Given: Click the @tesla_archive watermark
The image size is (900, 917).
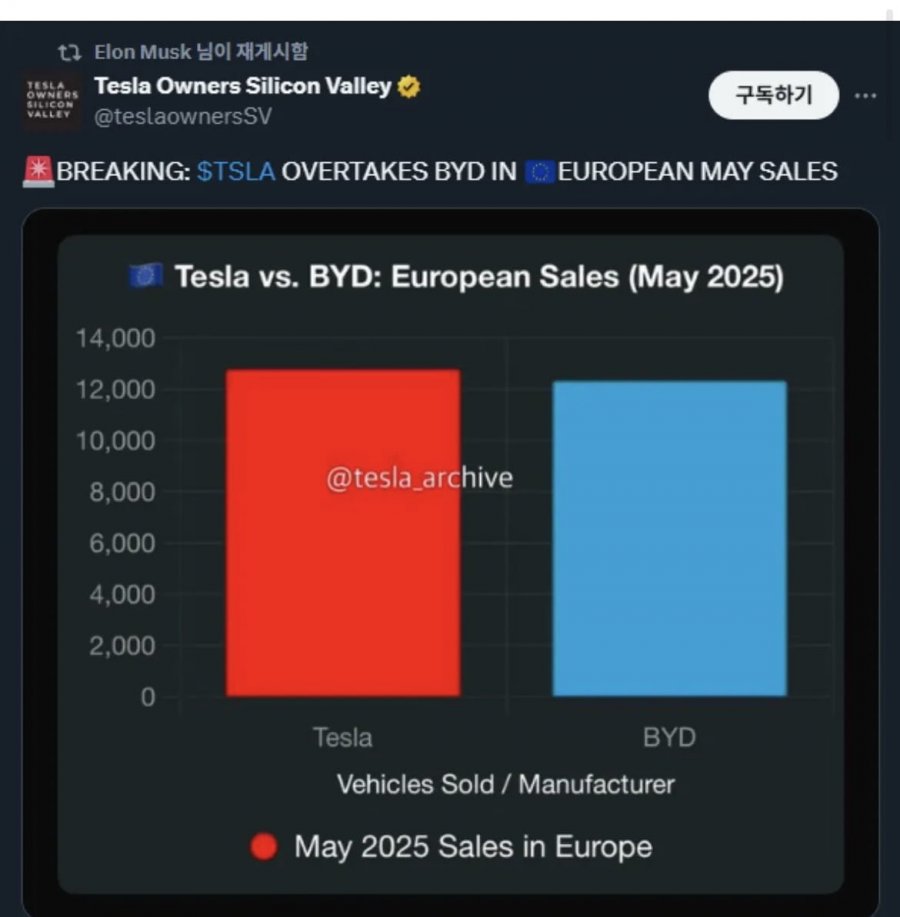Looking at the screenshot, I should tap(420, 478).
